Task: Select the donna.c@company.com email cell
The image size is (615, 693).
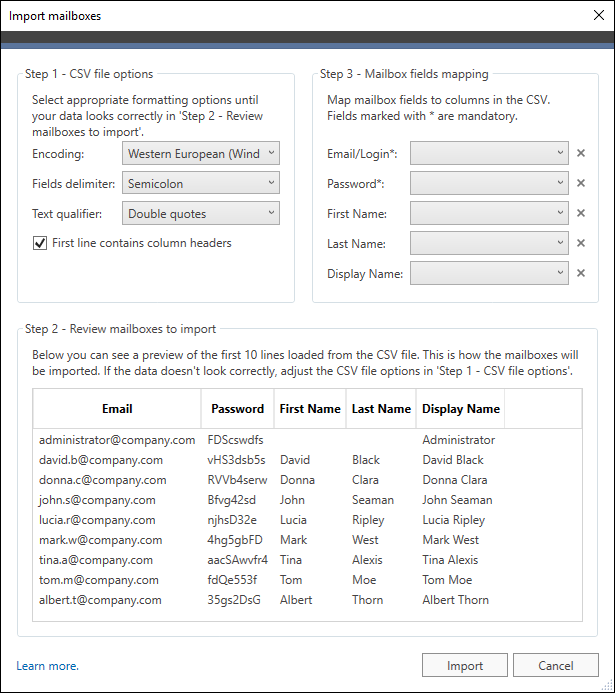Action: click(x=102, y=480)
